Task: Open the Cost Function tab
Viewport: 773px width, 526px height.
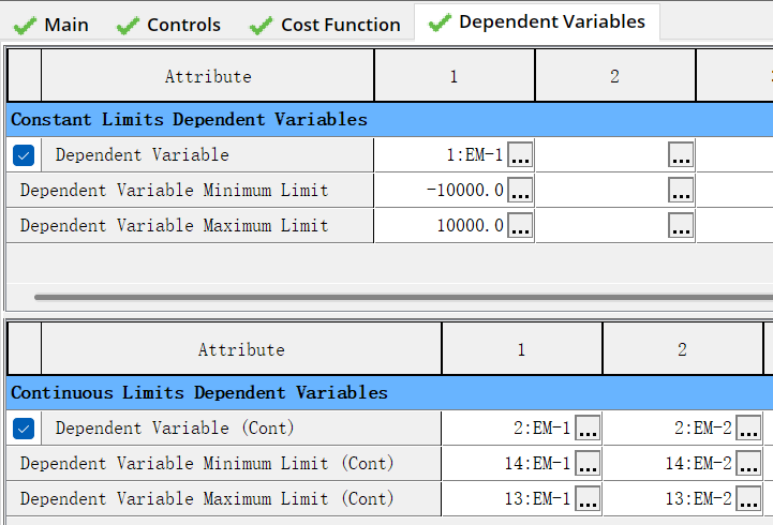Action: (x=326, y=25)
